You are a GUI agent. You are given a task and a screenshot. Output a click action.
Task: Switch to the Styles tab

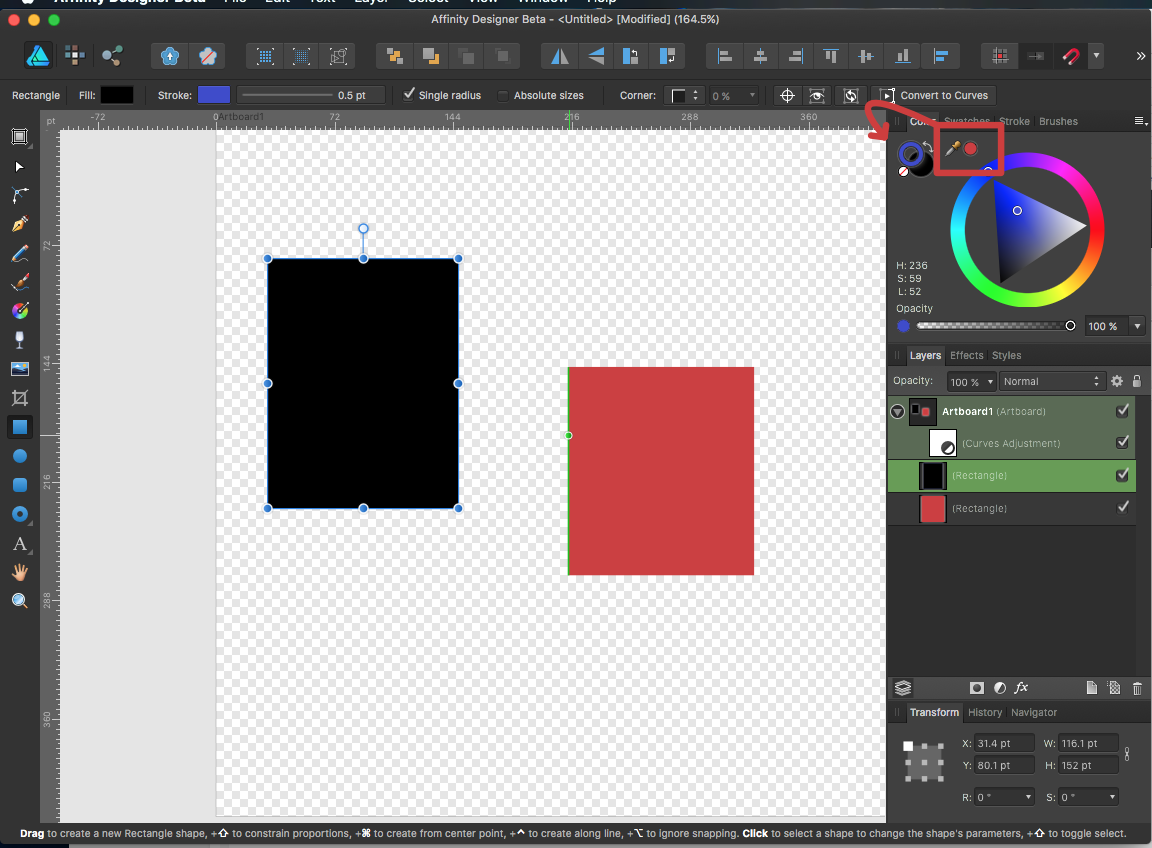tap(1006, 355)
